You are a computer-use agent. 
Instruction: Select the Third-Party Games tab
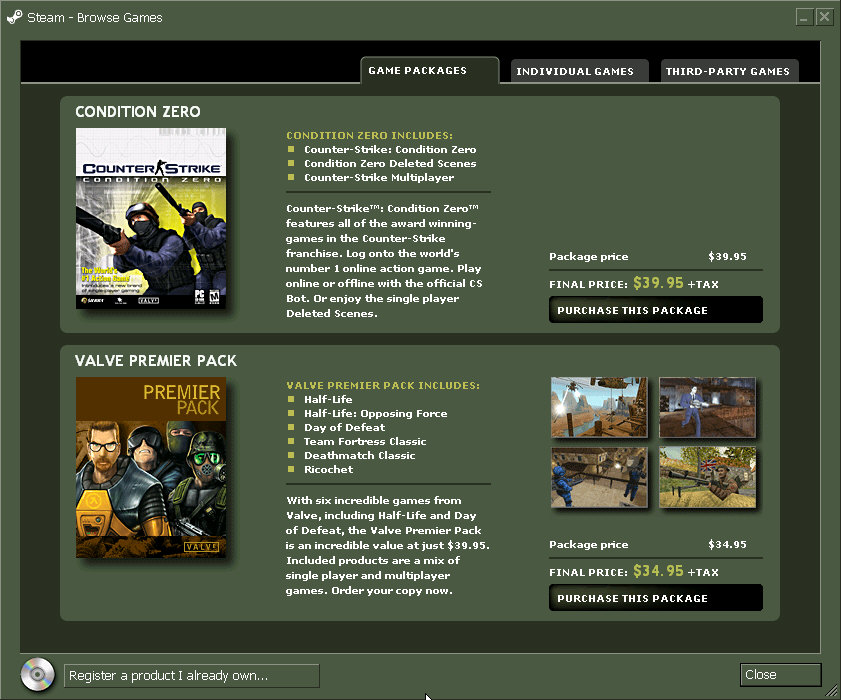tap(727, 71)
